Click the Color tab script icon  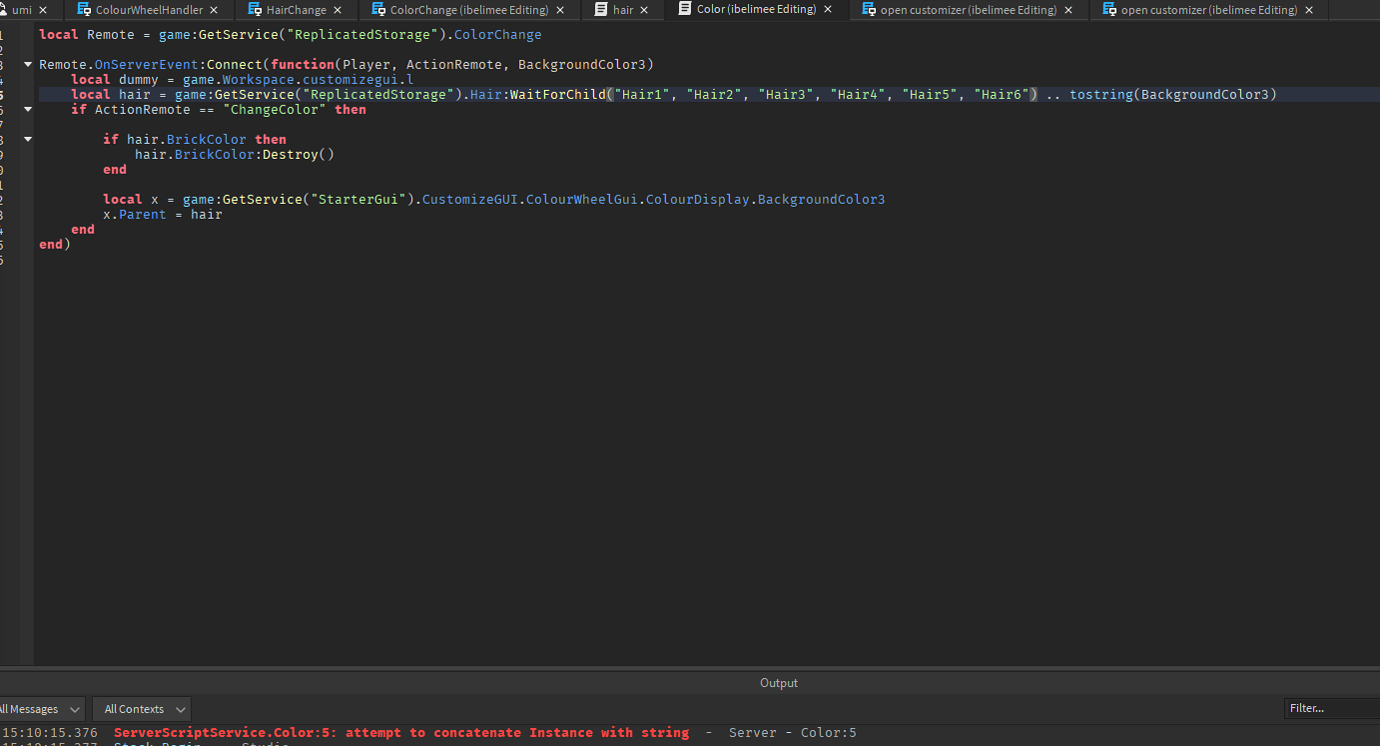[685, 10]
